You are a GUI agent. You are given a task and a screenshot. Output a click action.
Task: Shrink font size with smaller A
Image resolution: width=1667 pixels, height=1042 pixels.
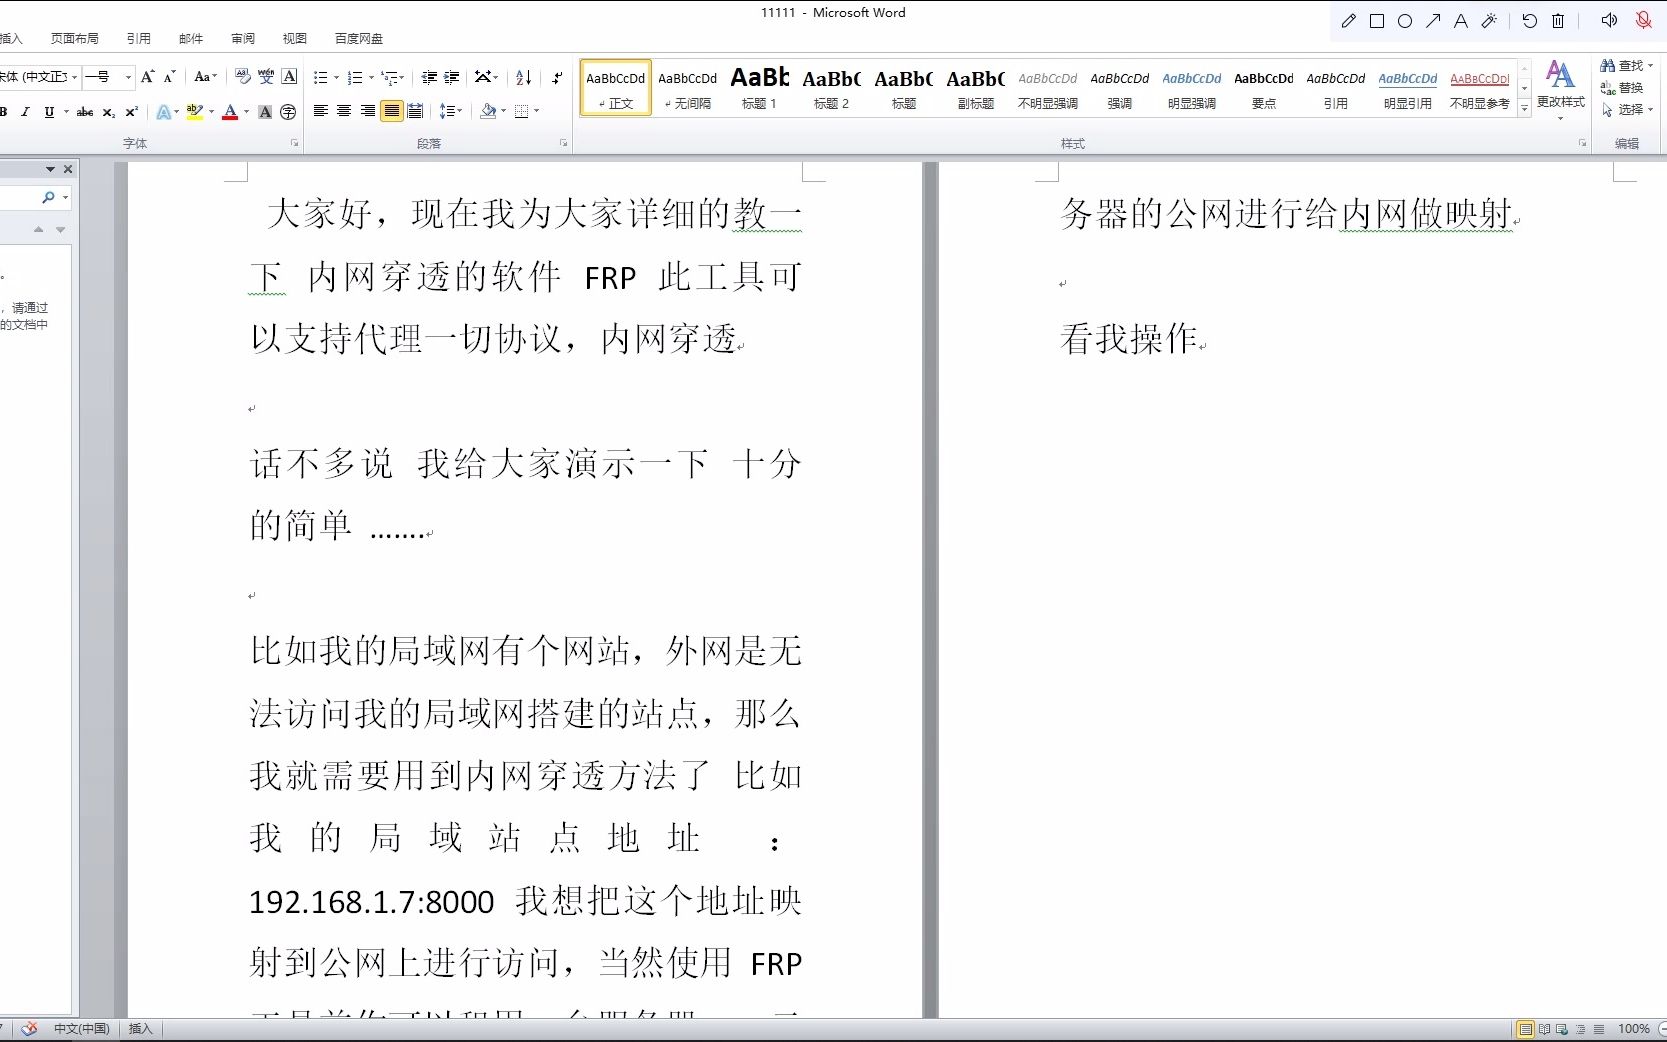(x=169, y=77)
